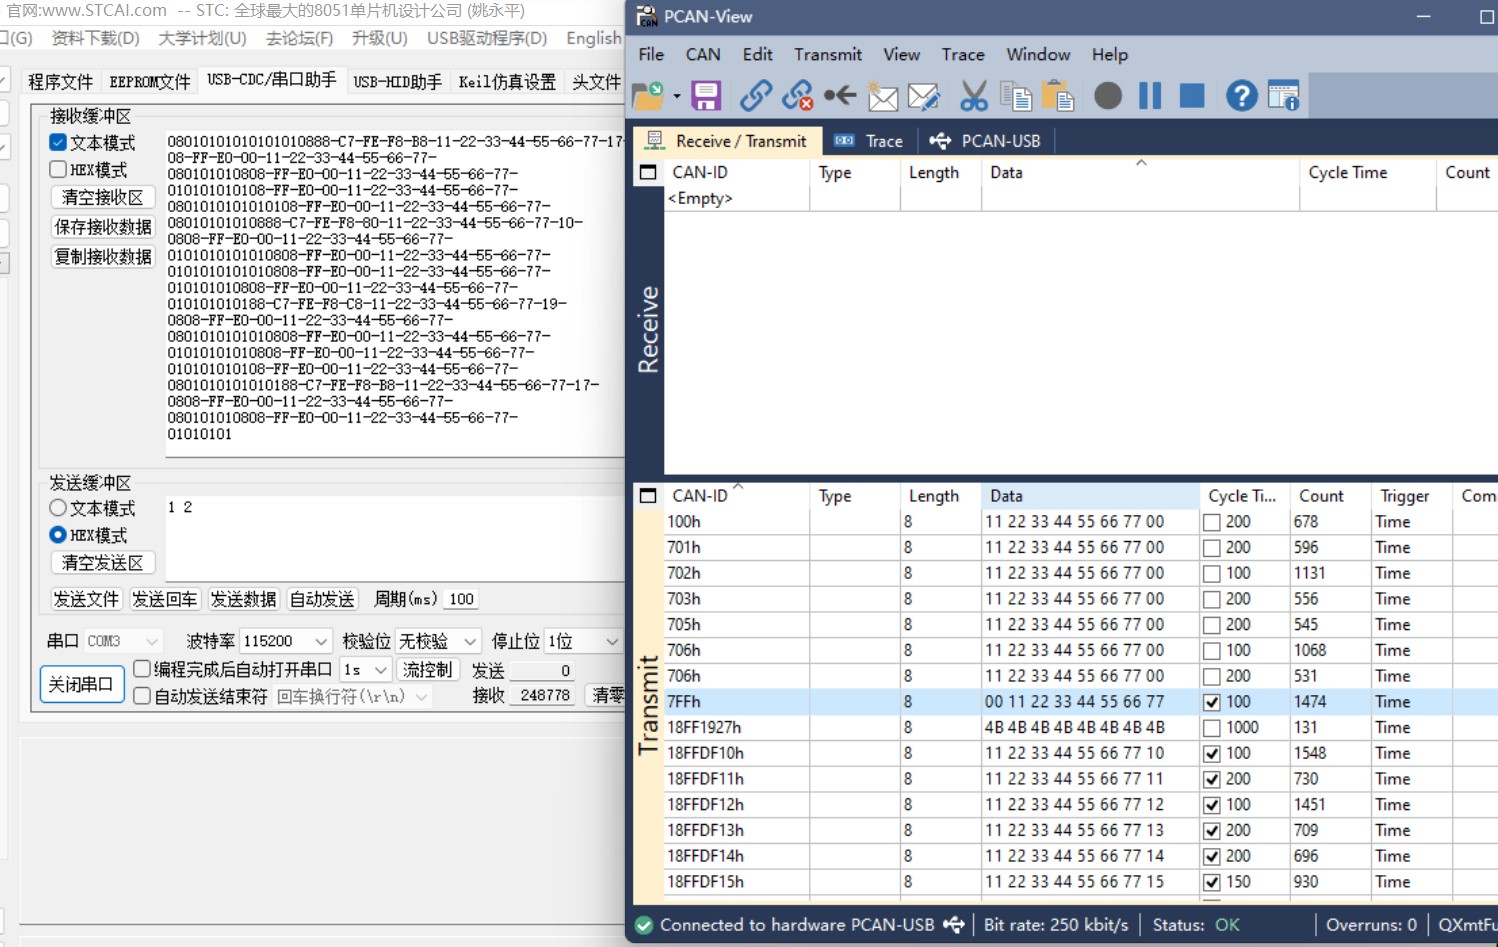Click green connected check icon in status bar
Viewport: 1498px width, 947px height.
click(644, 925)
